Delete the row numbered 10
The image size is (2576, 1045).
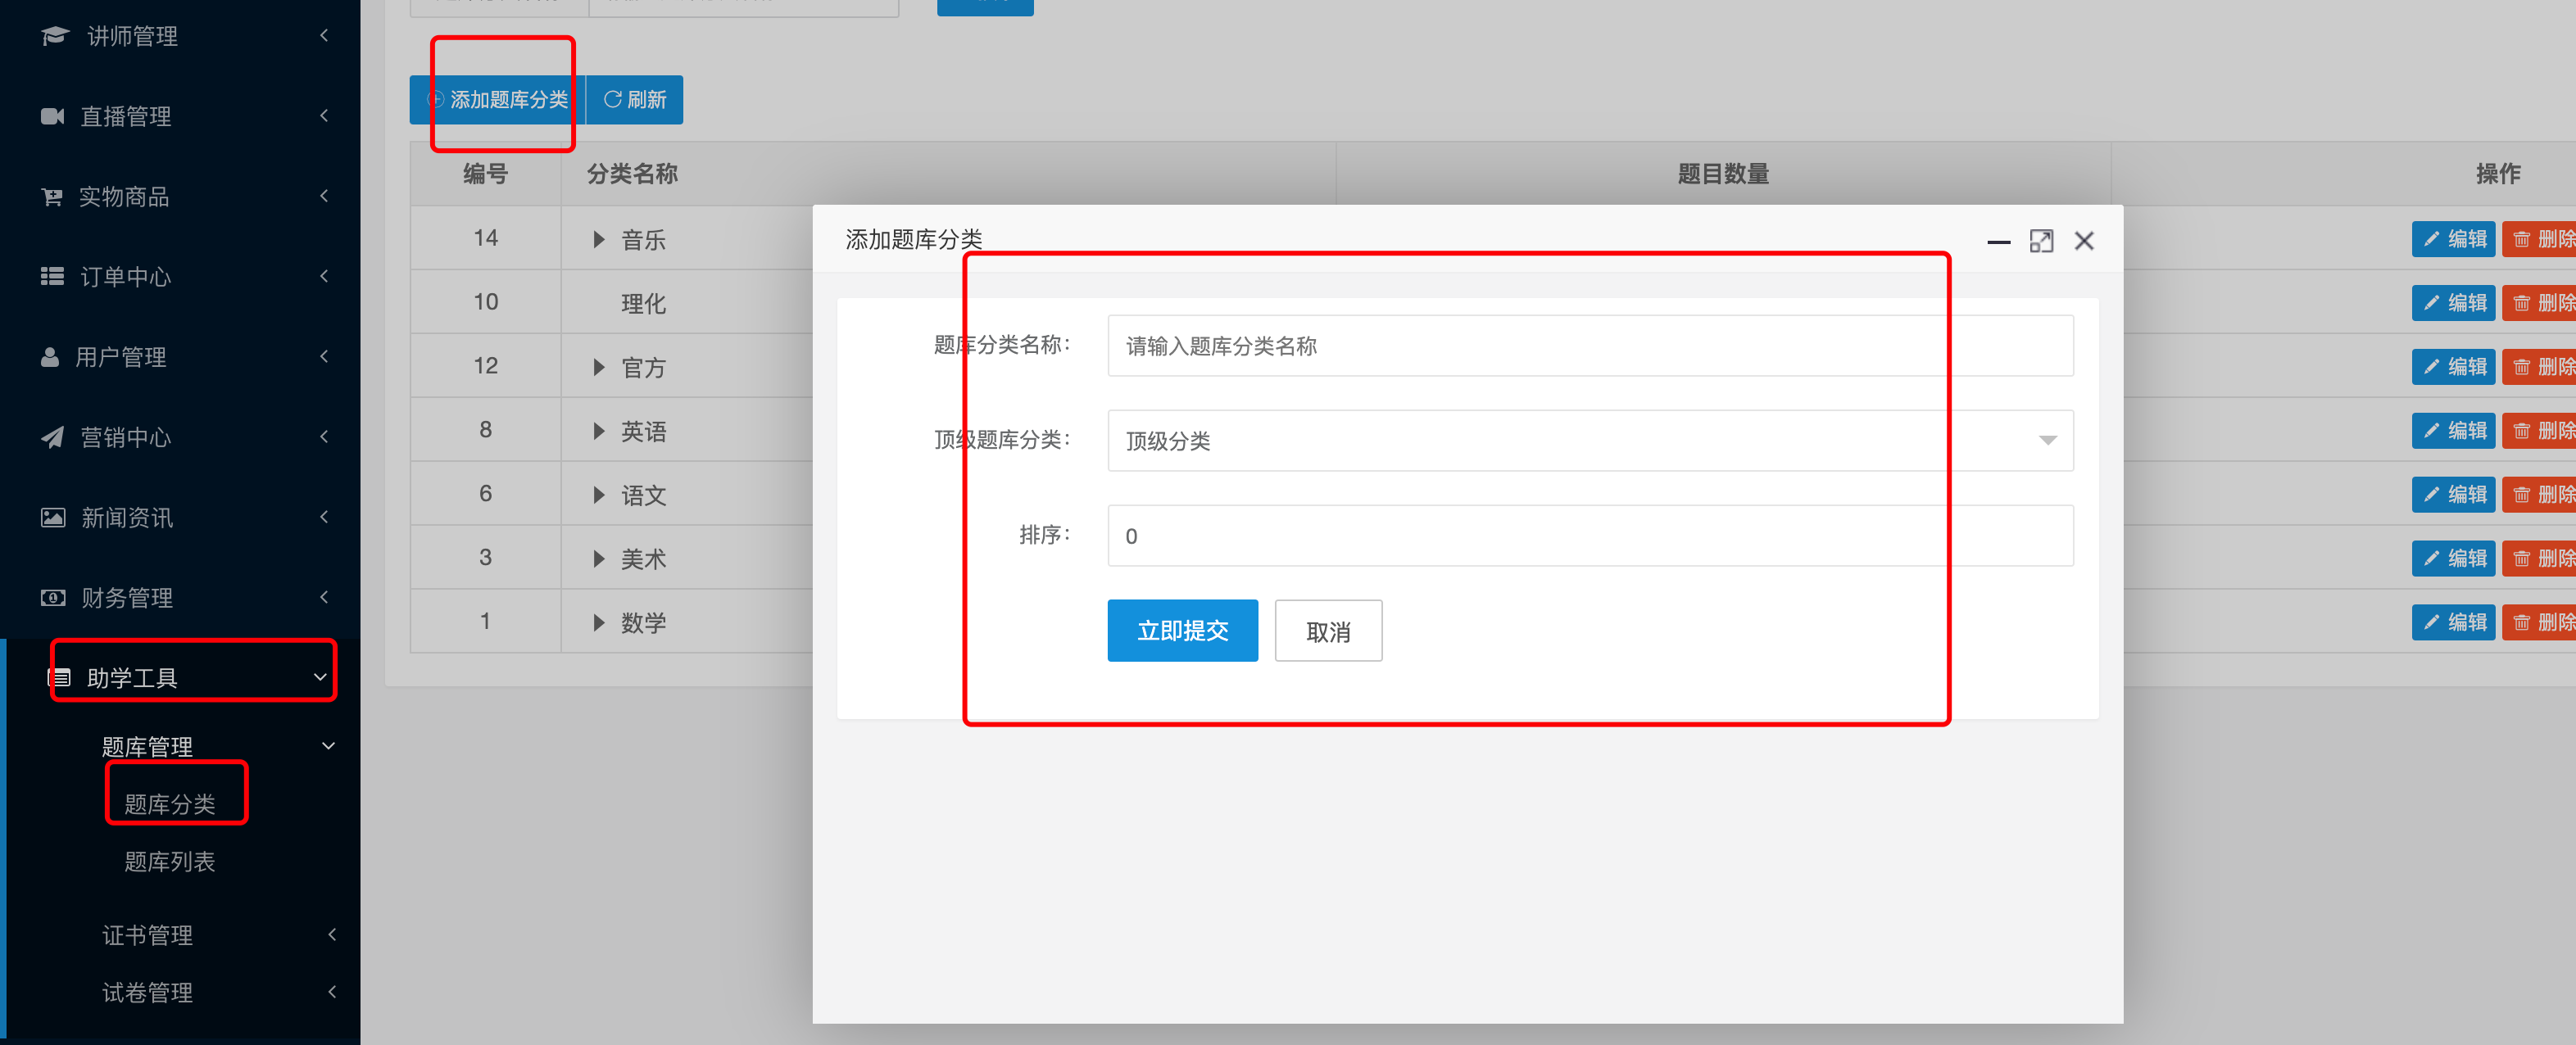[2539, 303]
